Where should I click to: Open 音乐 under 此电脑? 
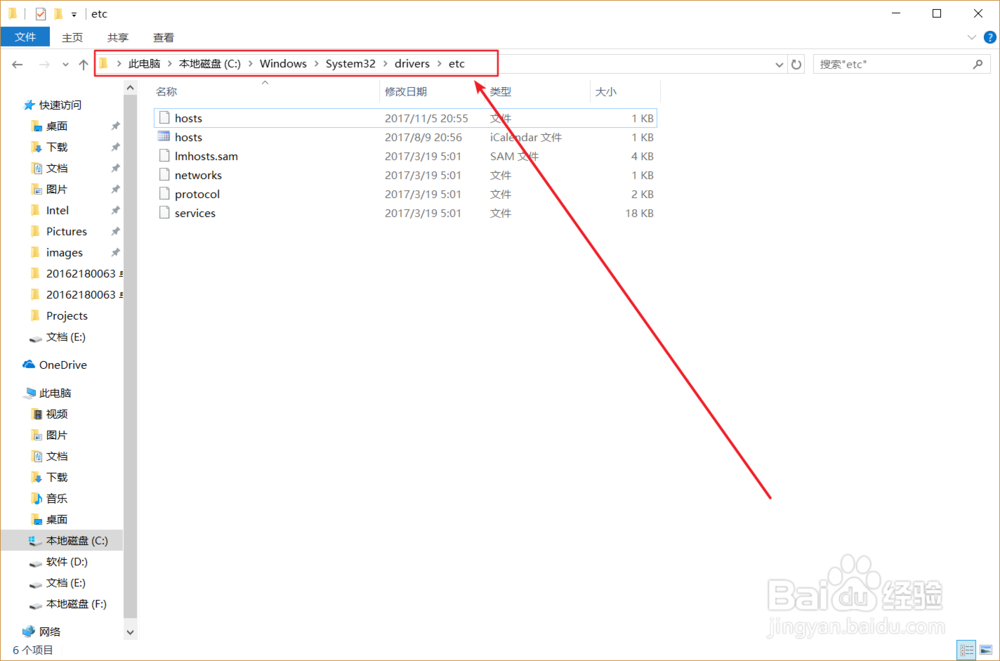(57, 498)
